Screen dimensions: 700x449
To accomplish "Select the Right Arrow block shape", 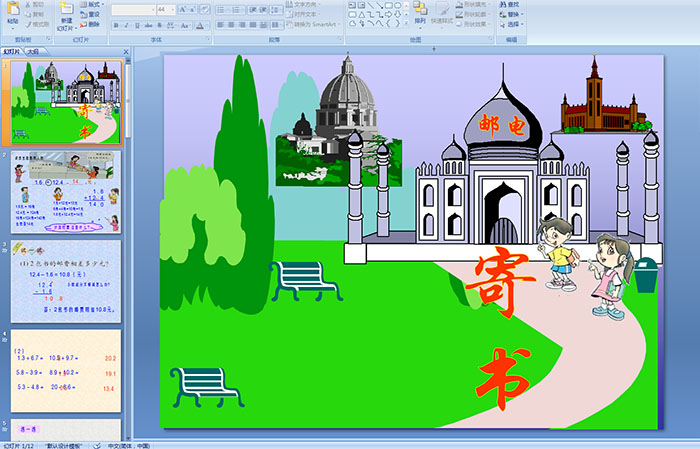I will 388,14.
